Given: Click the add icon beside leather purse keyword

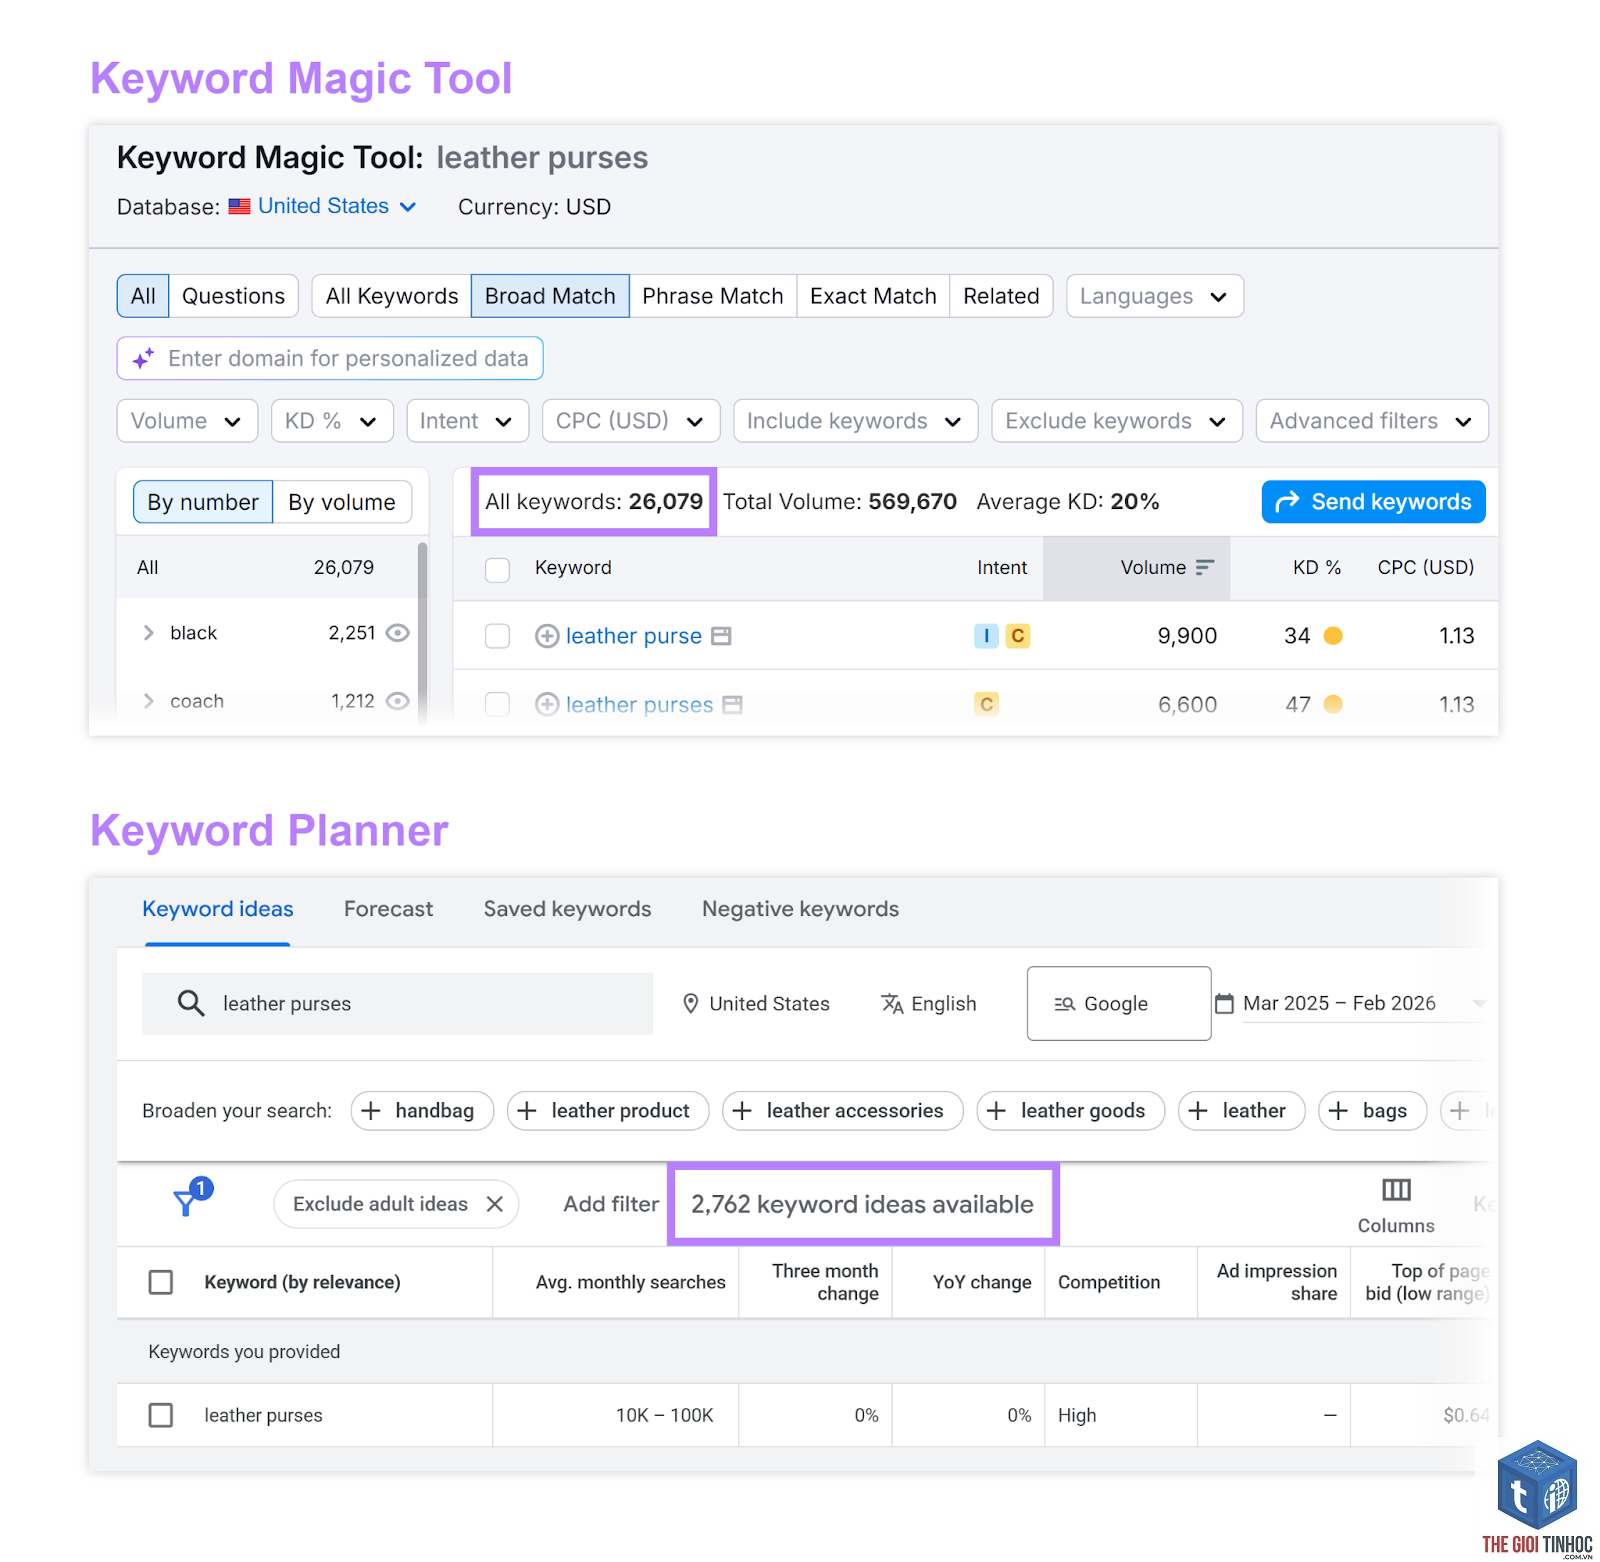Looking at the screenshot, I should [547, 636].
